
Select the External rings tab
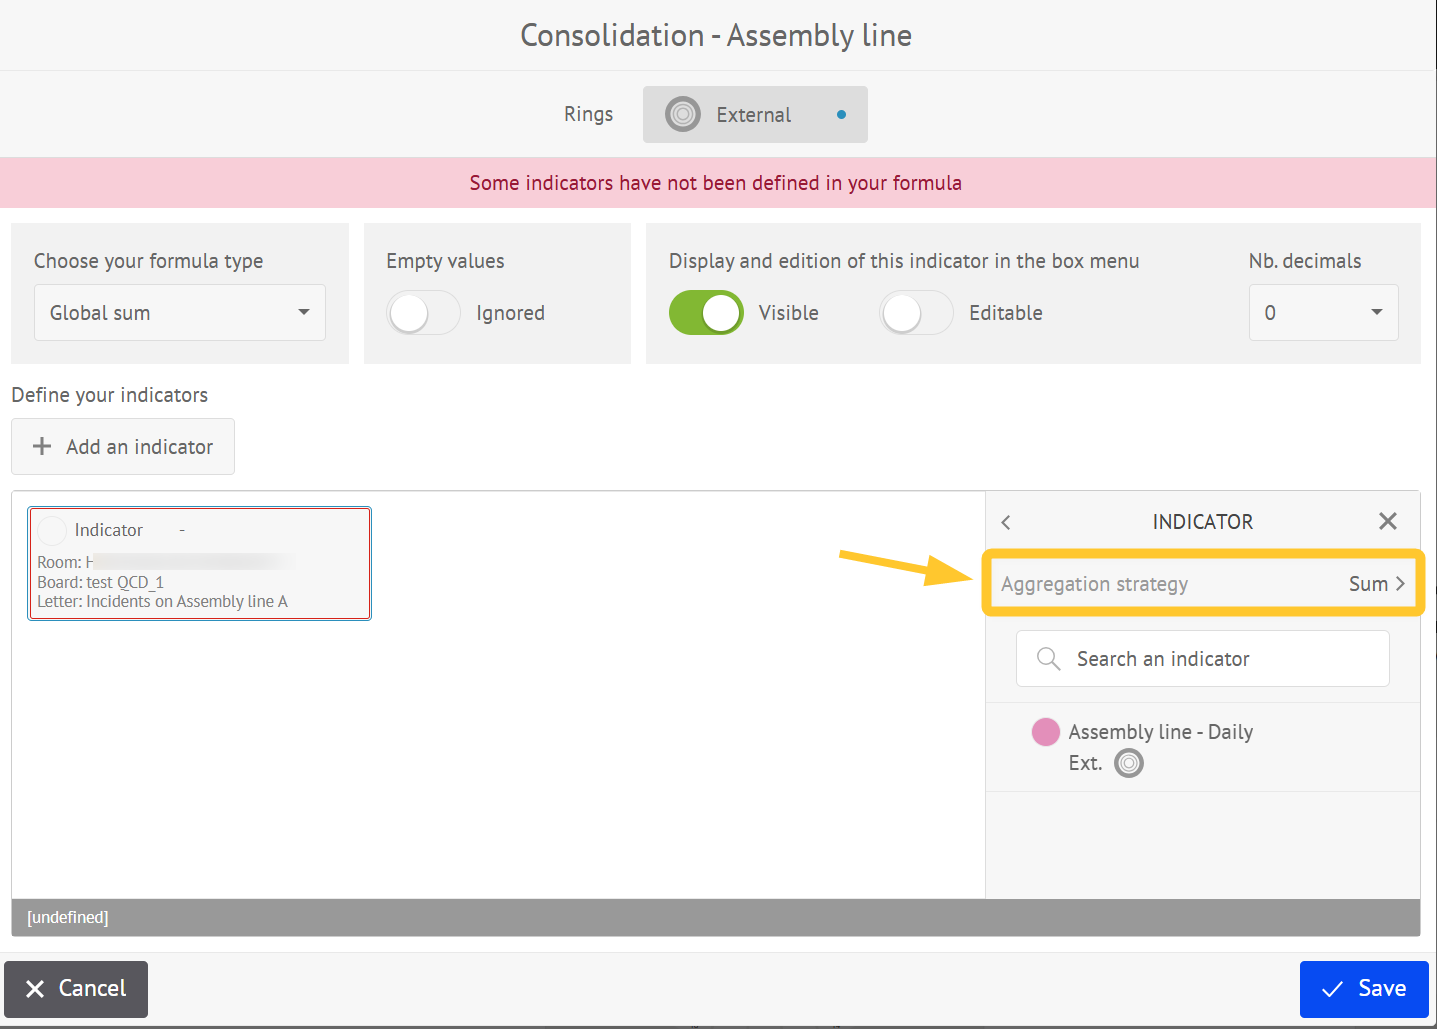point(755,115)
